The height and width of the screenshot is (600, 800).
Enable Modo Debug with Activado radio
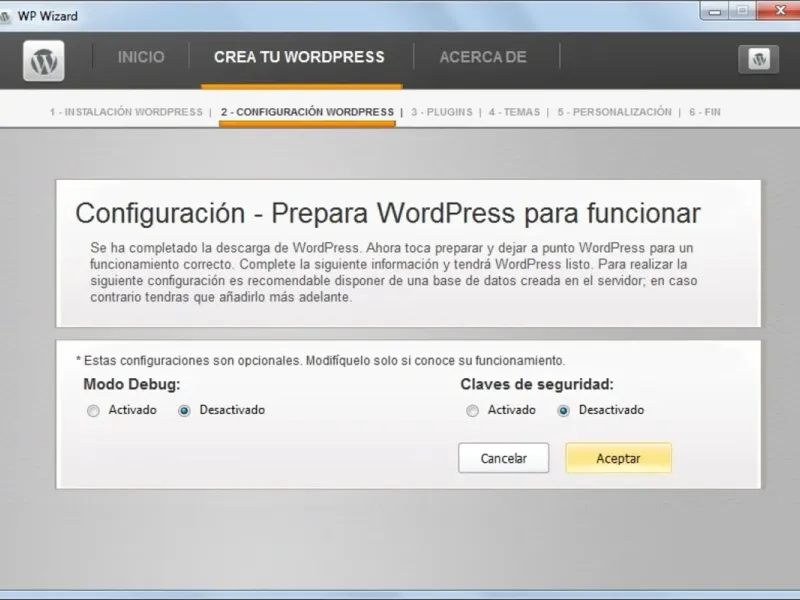point(93,411)
